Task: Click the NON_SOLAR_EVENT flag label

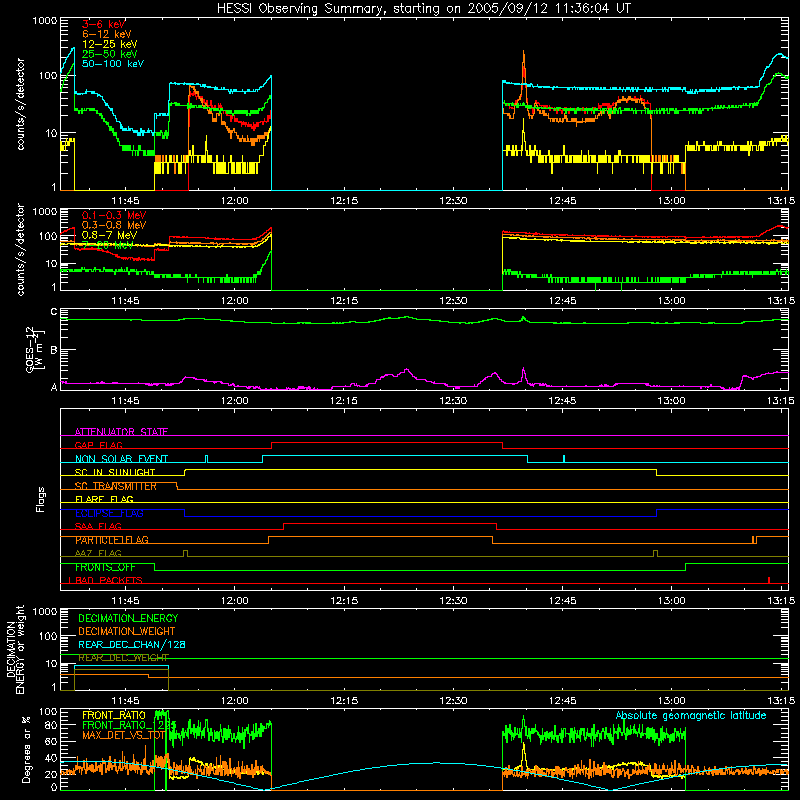Action: click(121, 459)
